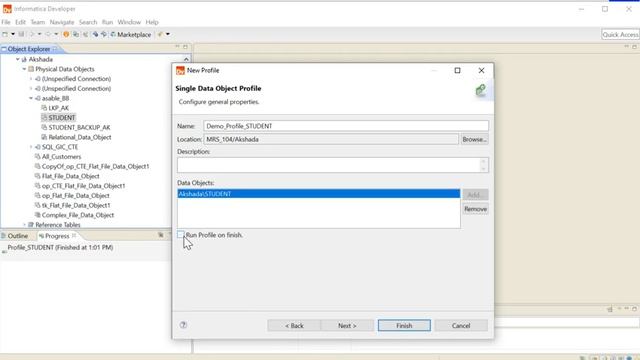Collapse the asable_BB connection node

coord(31,98)
